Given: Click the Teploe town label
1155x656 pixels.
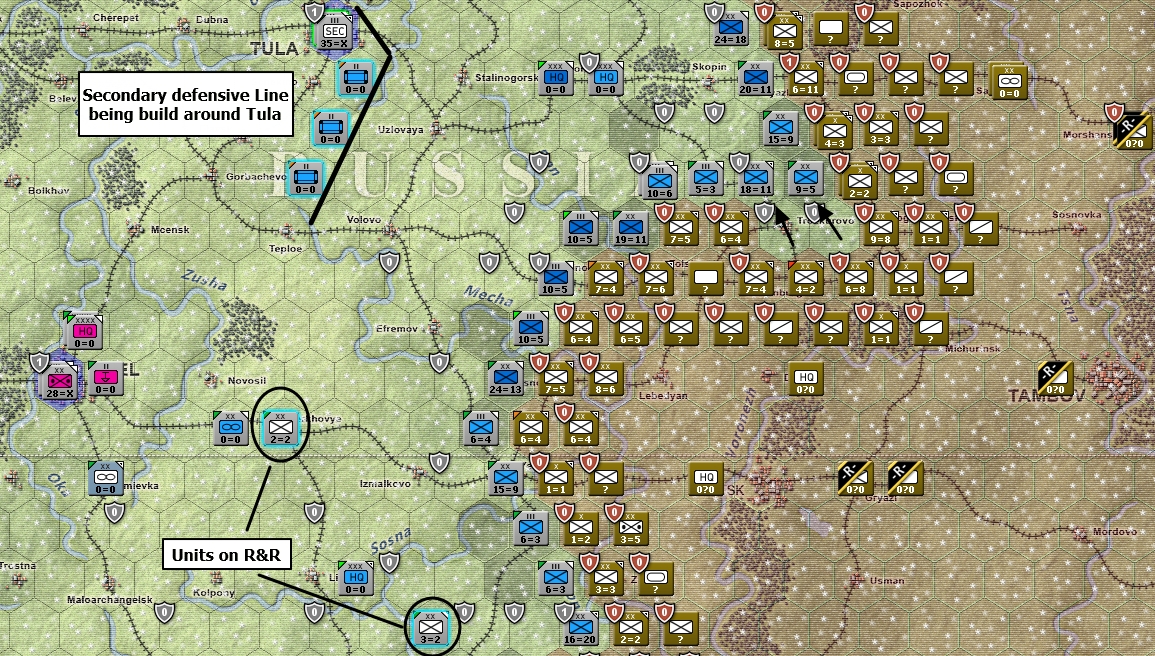Looking at the screenshot, I should click(x=285, y=249).
